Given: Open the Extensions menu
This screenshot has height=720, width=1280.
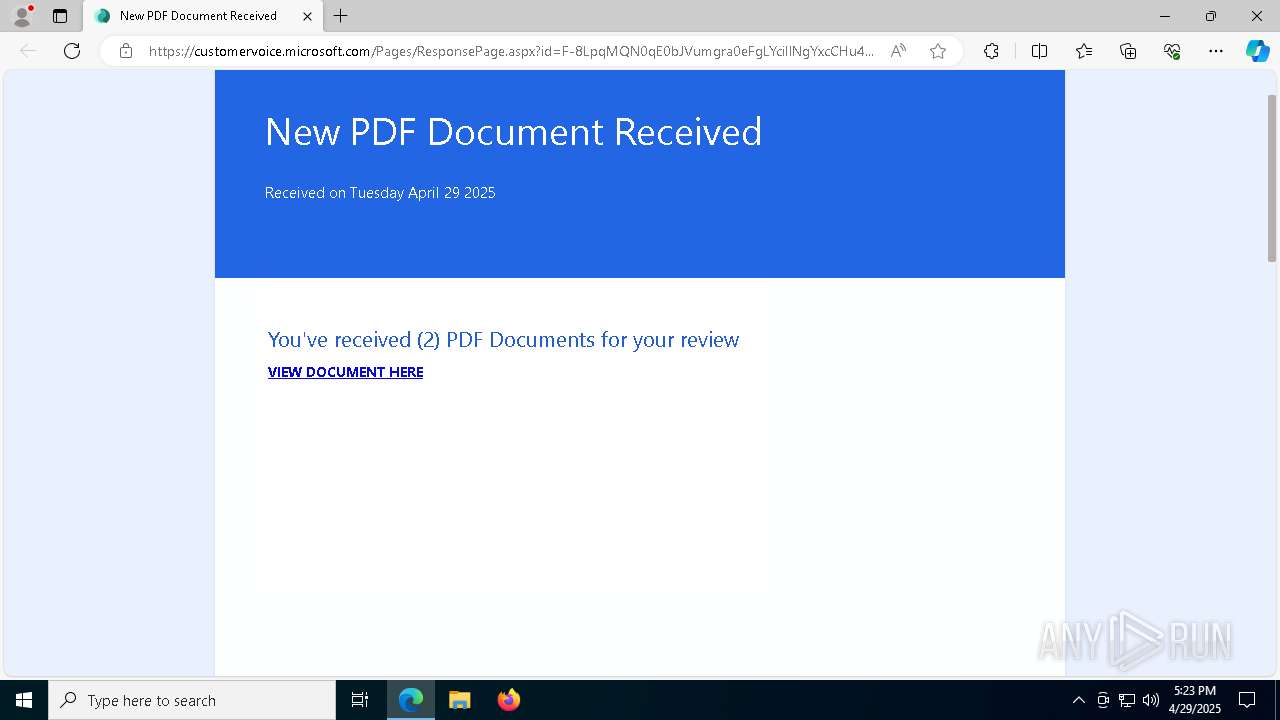Looking at the screenshot, I should [991, 51].
